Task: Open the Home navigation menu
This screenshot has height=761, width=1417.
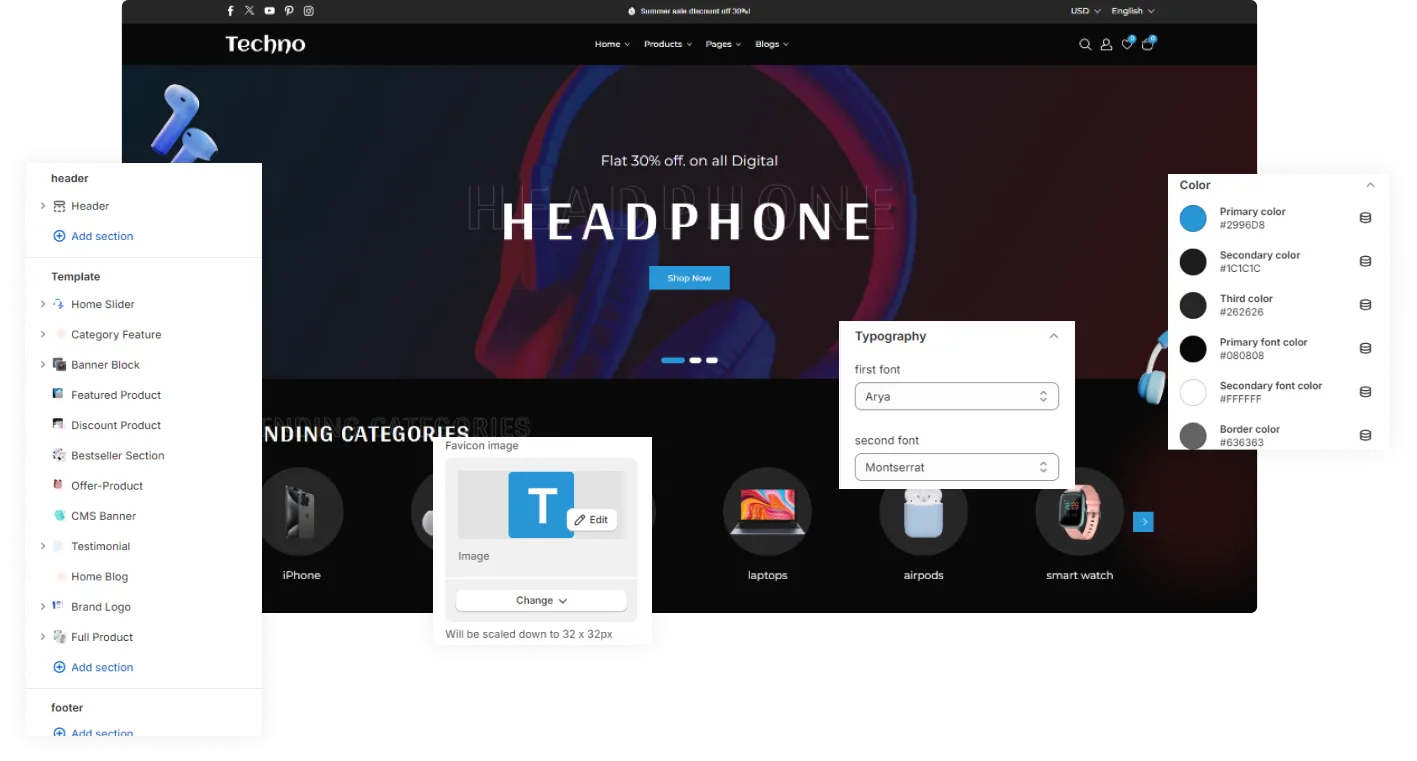Action: (x=612, y=44)
